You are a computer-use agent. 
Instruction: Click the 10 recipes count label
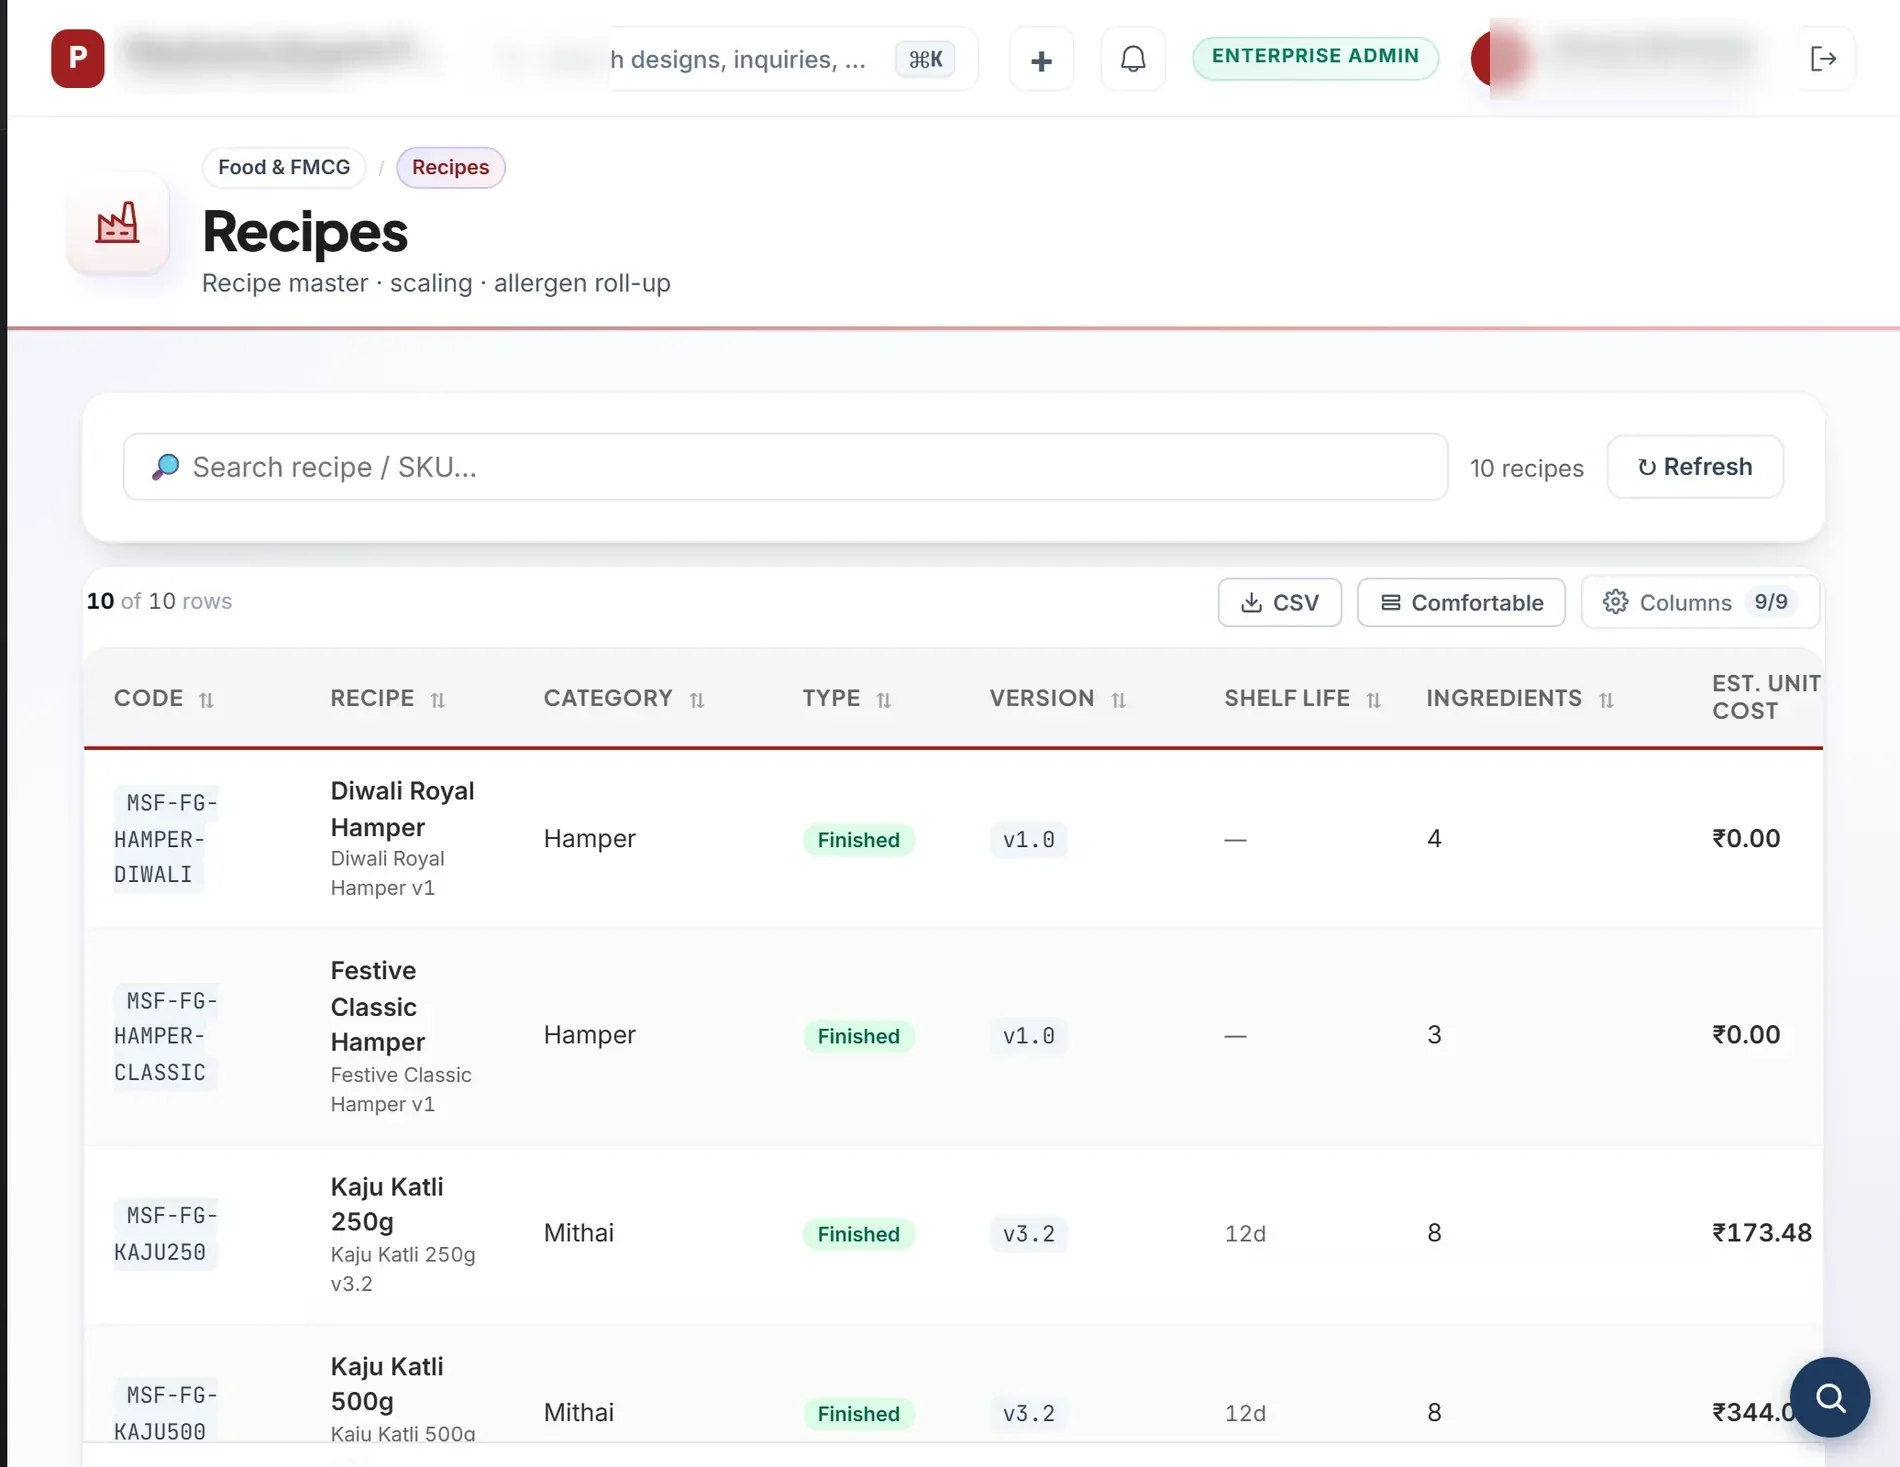pyautogui.click(x=1526, y=468)
